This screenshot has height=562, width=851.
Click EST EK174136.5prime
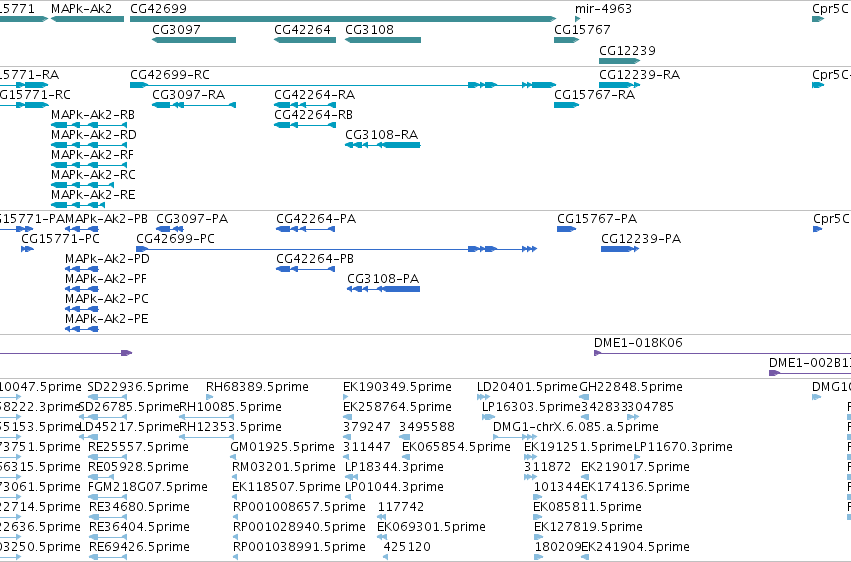pos(585,497)
